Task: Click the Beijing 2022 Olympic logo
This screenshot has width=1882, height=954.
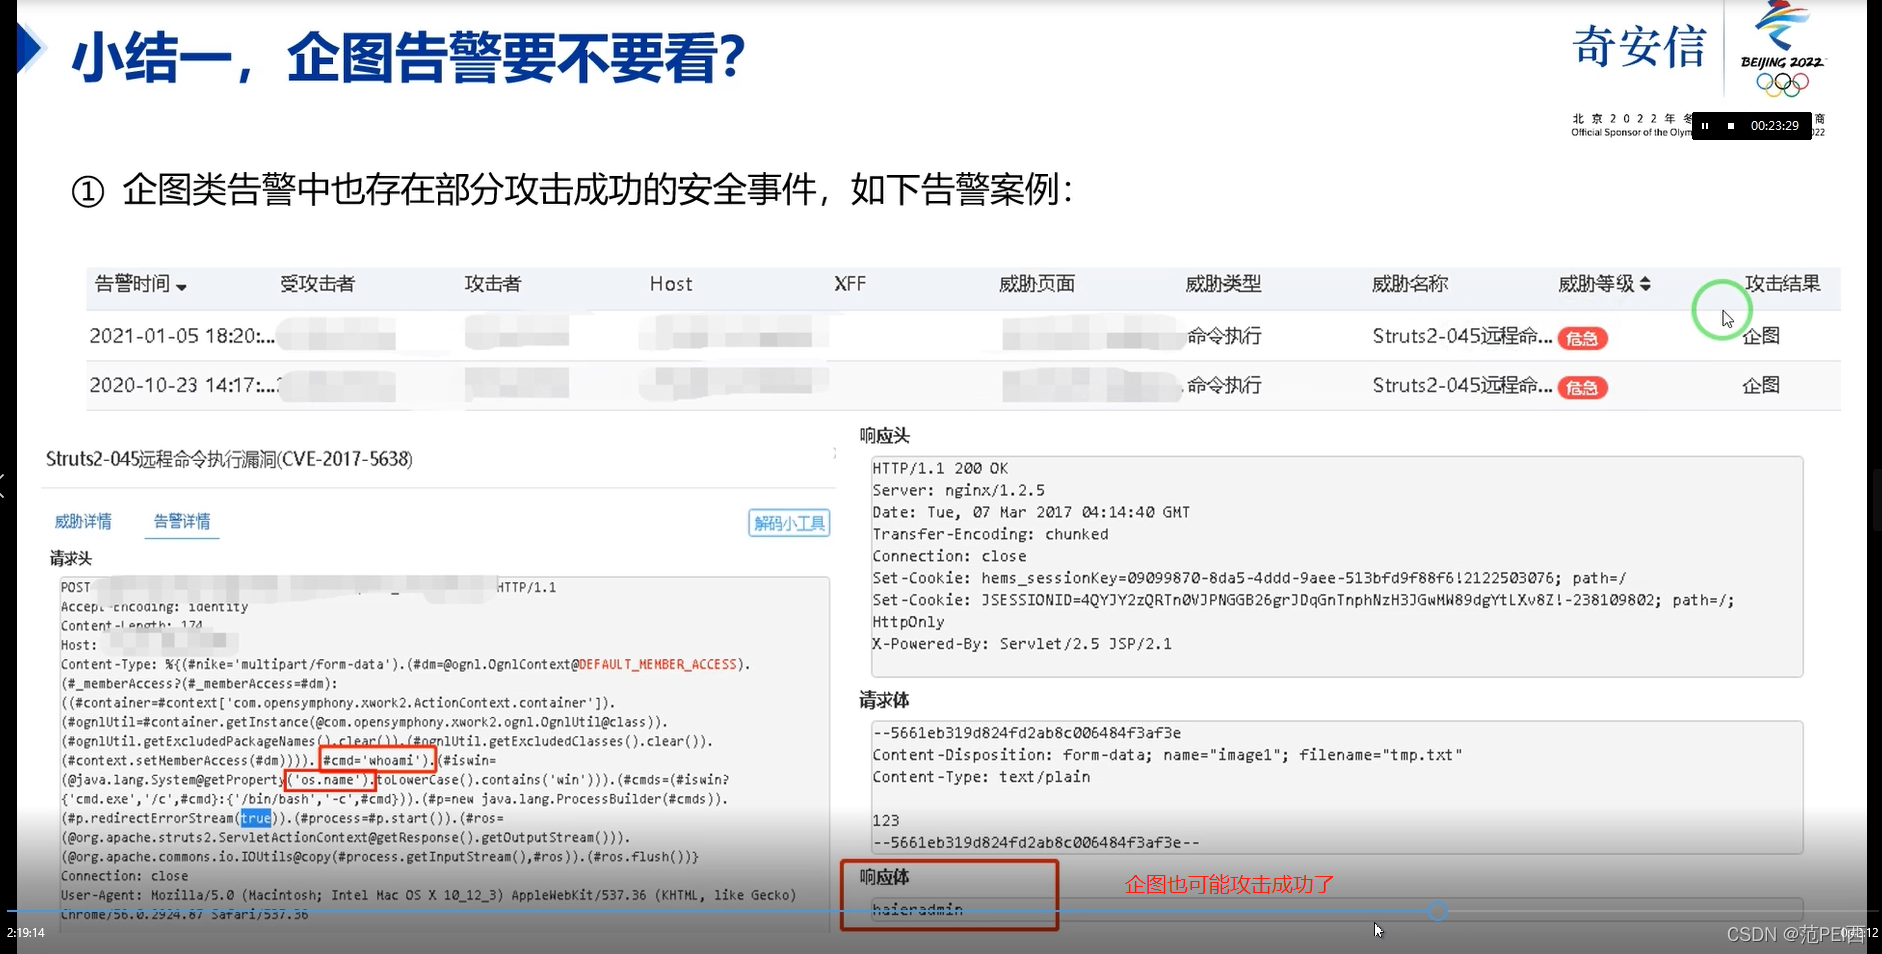Action: (1782, 50)
